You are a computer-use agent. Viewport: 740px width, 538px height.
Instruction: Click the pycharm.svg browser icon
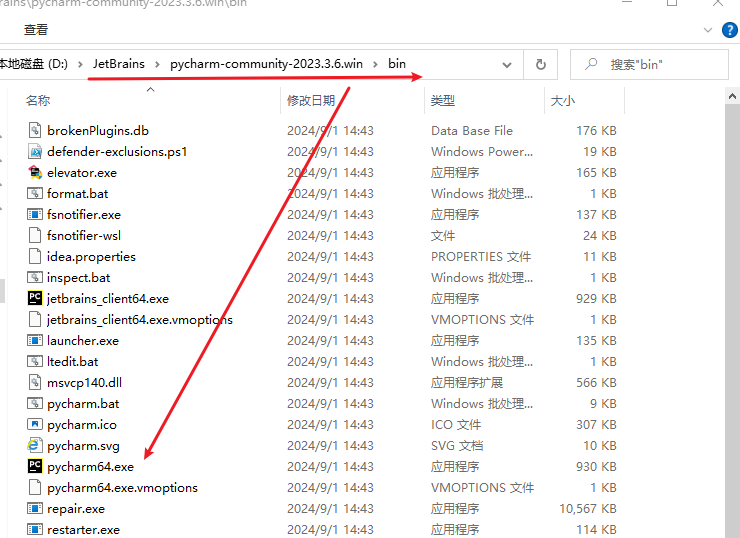point(35,446)
